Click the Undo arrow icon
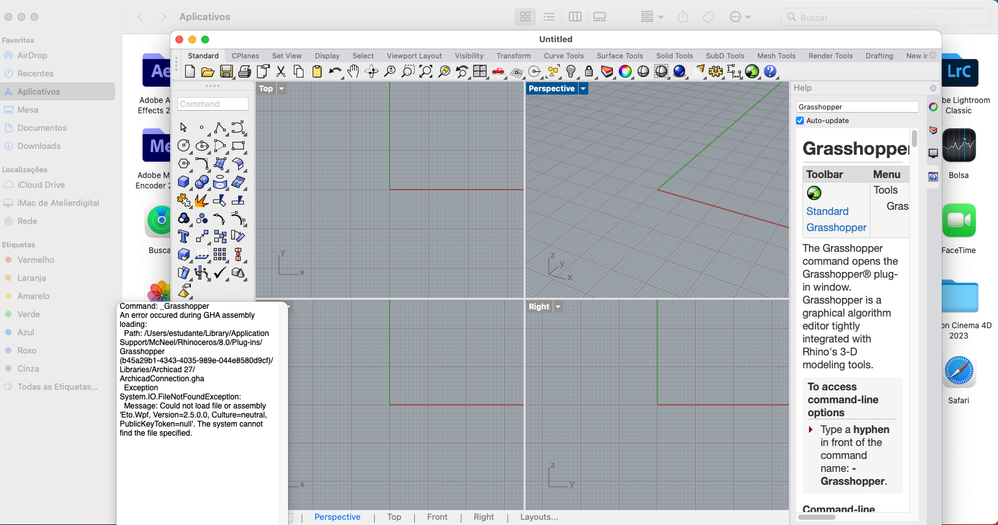The image size is (998, 525). pyautogui.click(x=335, y=72)
